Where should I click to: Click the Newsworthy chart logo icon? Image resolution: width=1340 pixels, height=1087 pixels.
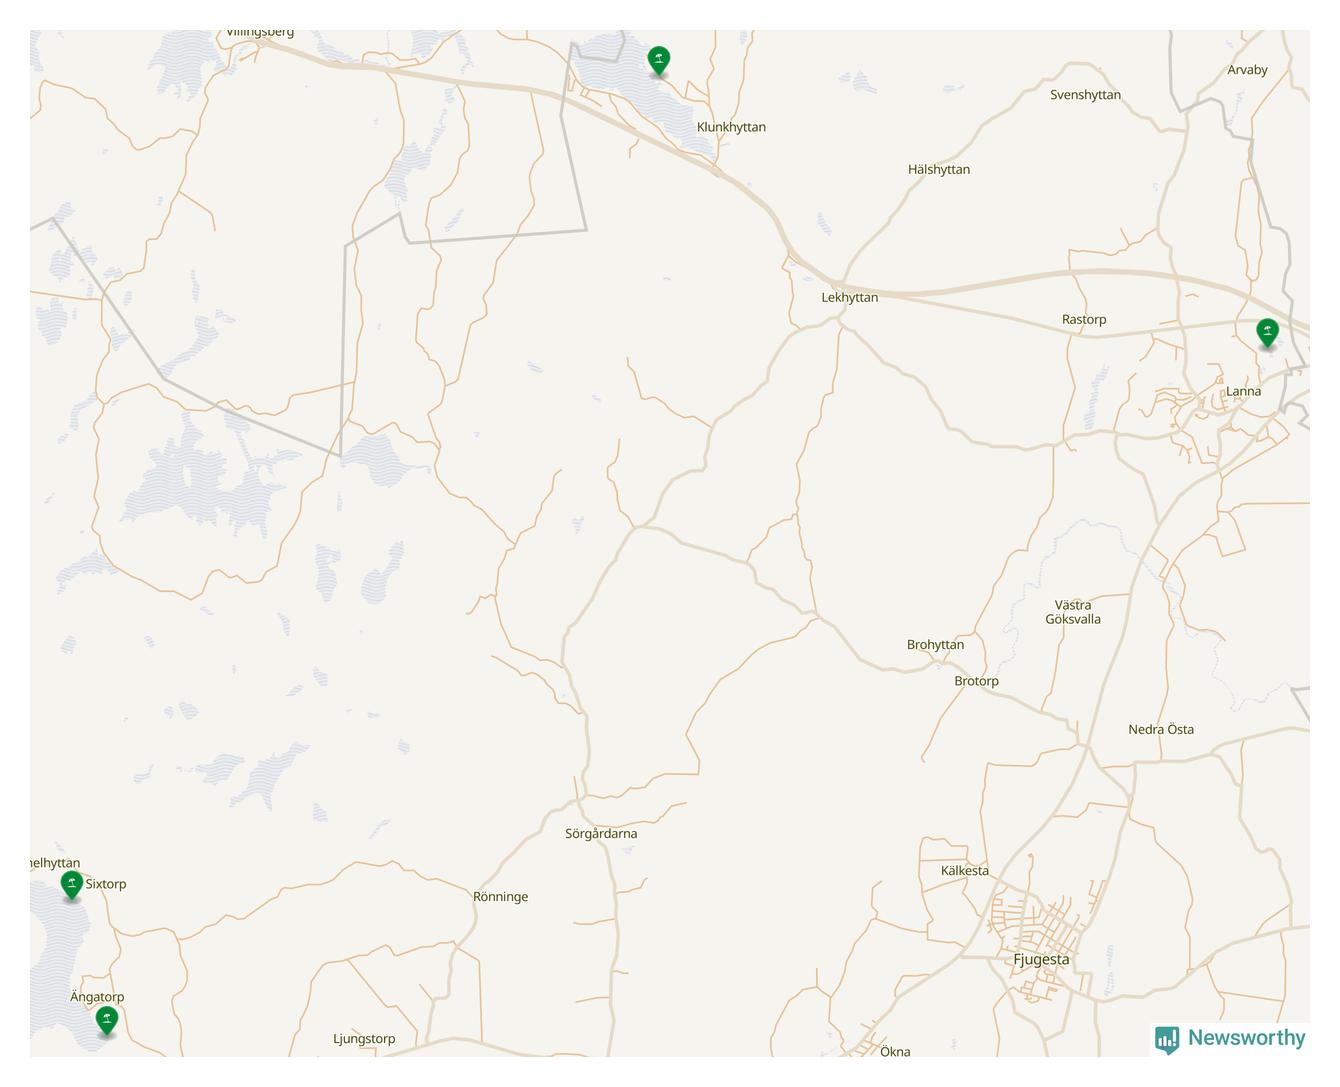pyautogui.click(x=1167, y=1040)
